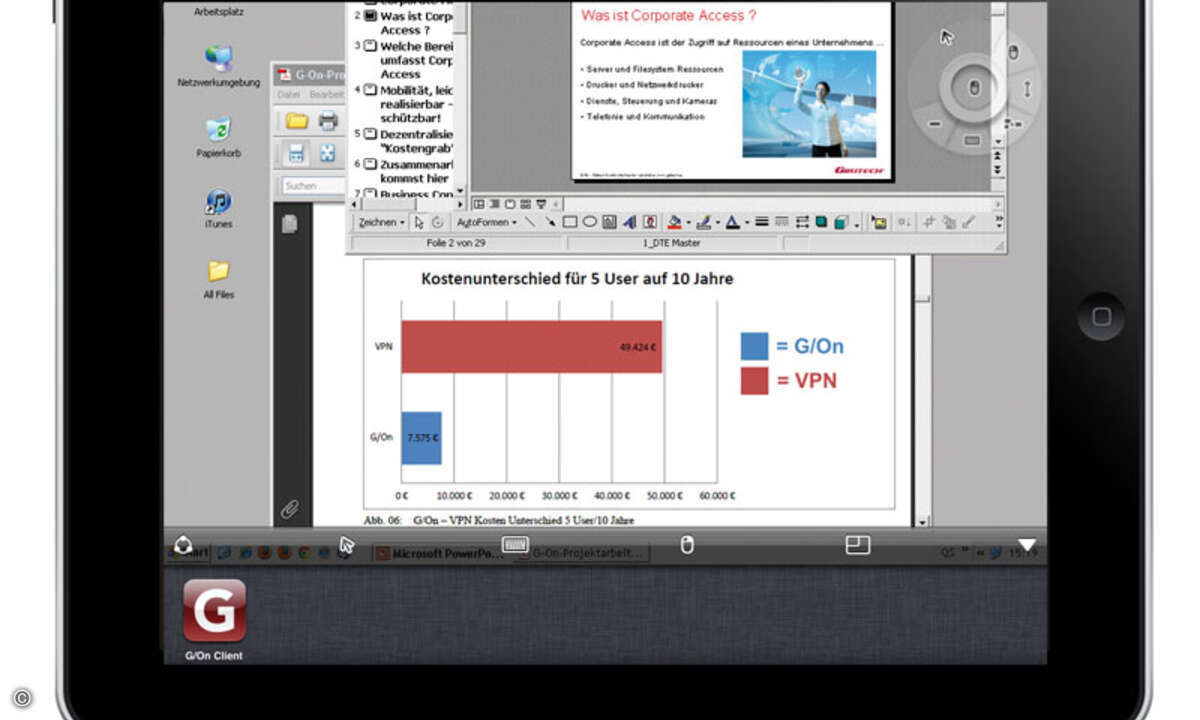
Task: Click the blue G/On bar labeled 7.575 €
Action: pos(421,438)
